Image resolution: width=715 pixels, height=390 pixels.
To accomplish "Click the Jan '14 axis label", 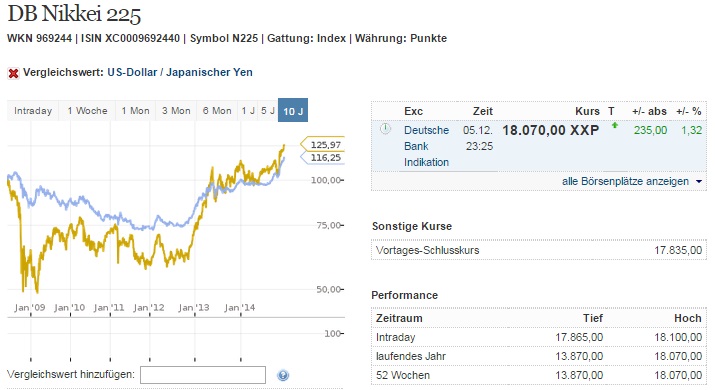I will coord(239,307).
